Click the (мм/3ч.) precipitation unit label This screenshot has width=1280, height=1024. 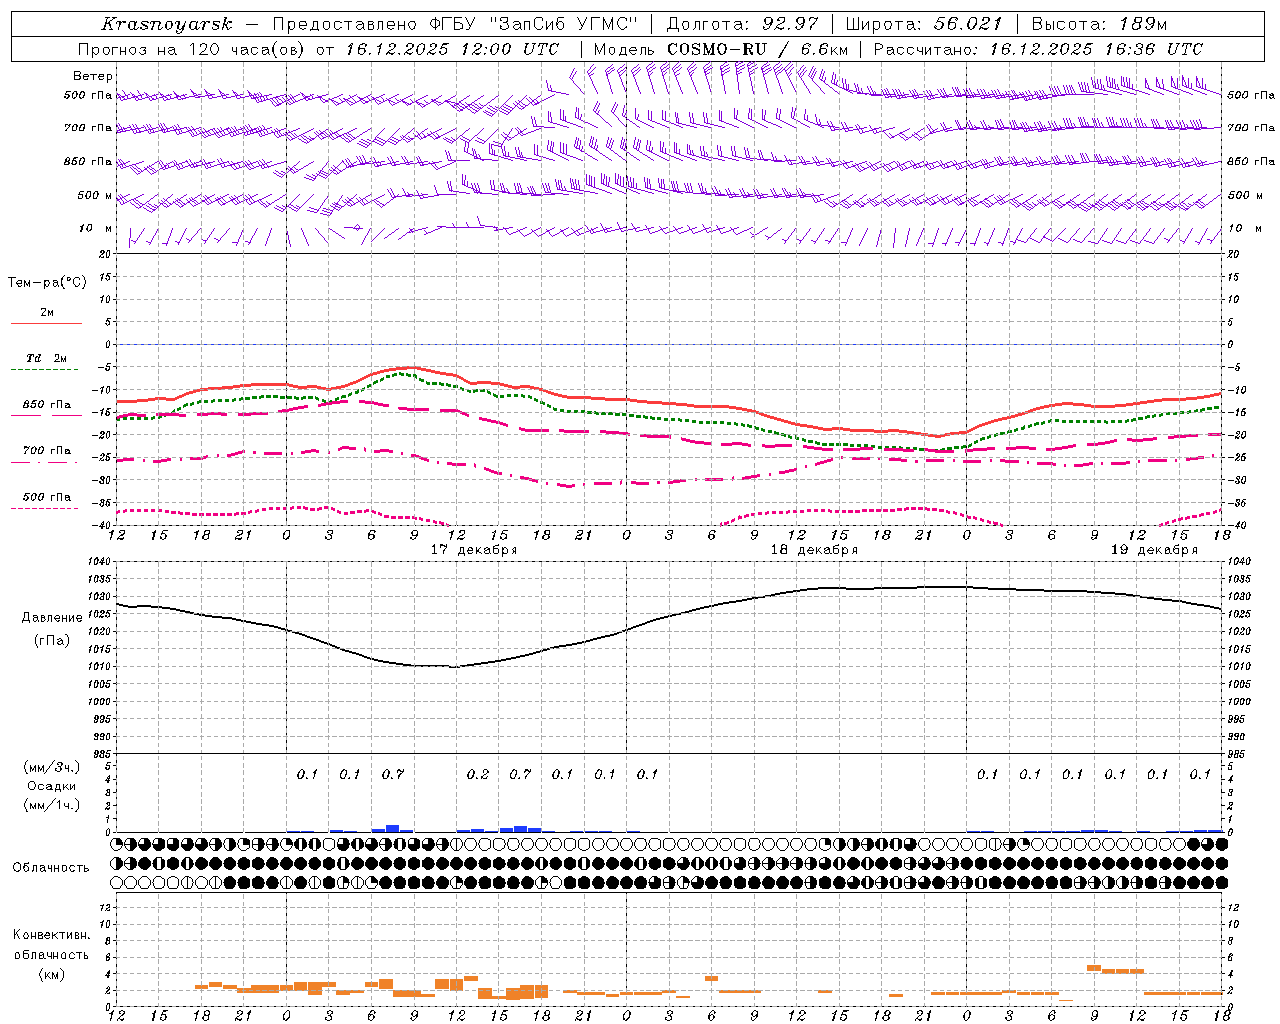(x=52, y=767)
